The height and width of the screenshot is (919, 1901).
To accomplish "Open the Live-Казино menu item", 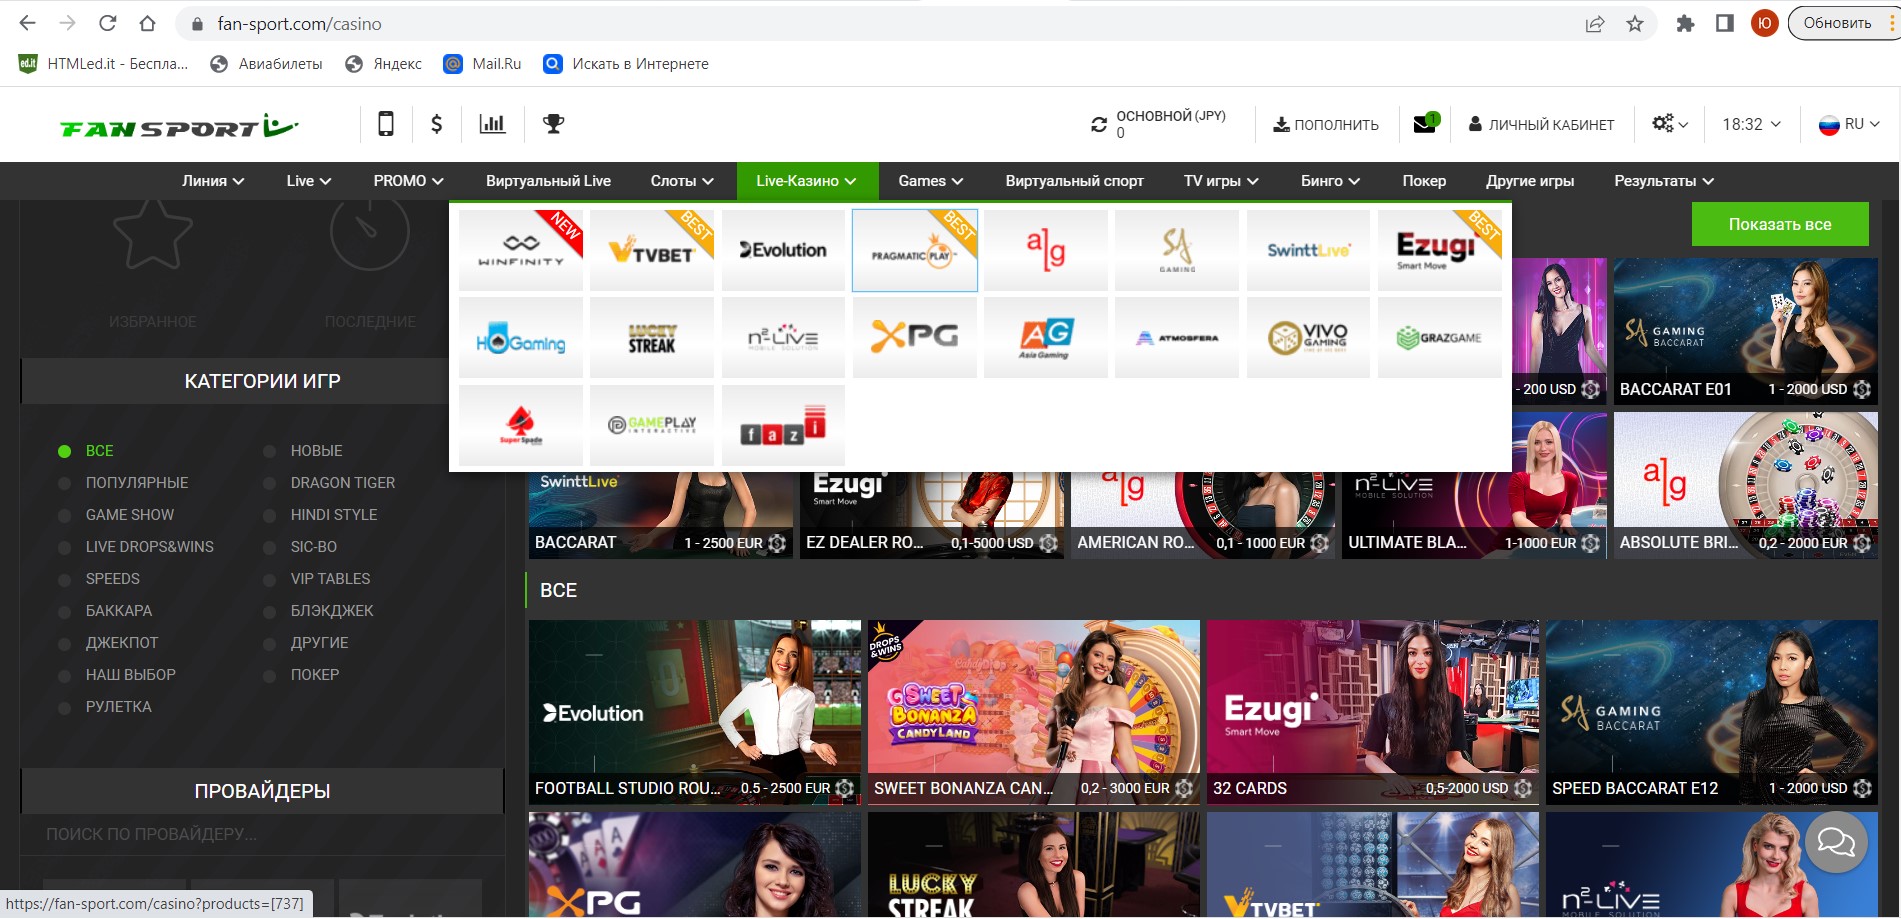I will point(807,181).
